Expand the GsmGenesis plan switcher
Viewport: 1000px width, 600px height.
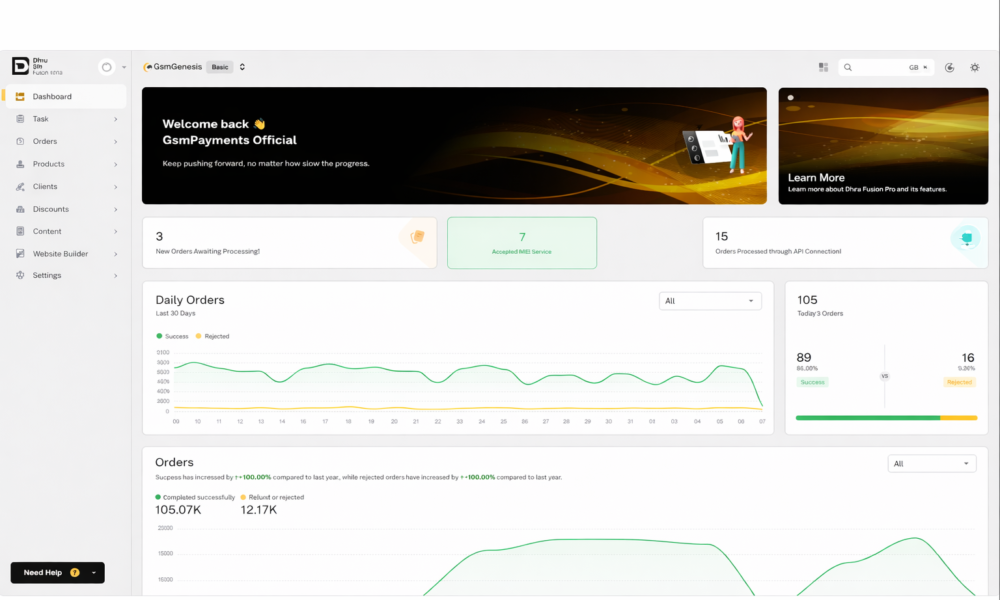242,67
